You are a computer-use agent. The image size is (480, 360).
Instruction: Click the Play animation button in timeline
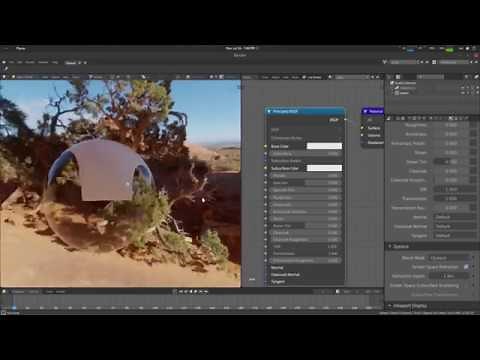pos(196,292)
